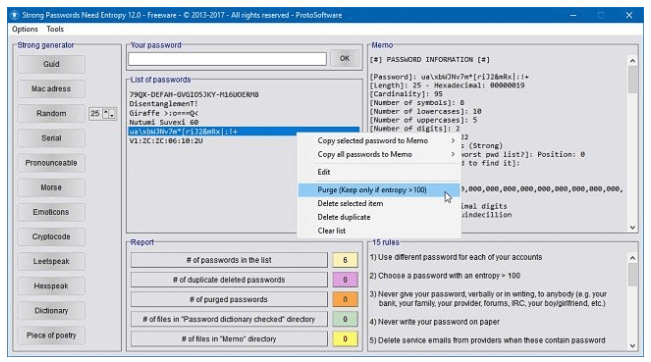Open the Tools menu
This screenshot has height=362, width=651.
[55, 29]
